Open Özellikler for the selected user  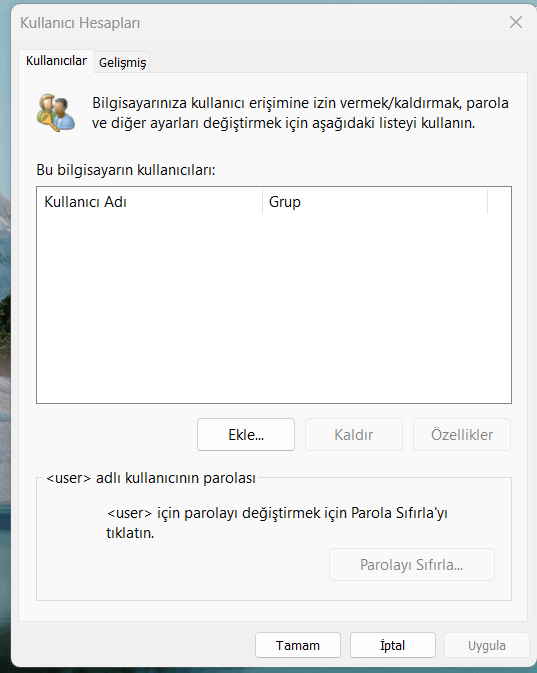coord(462,434)
